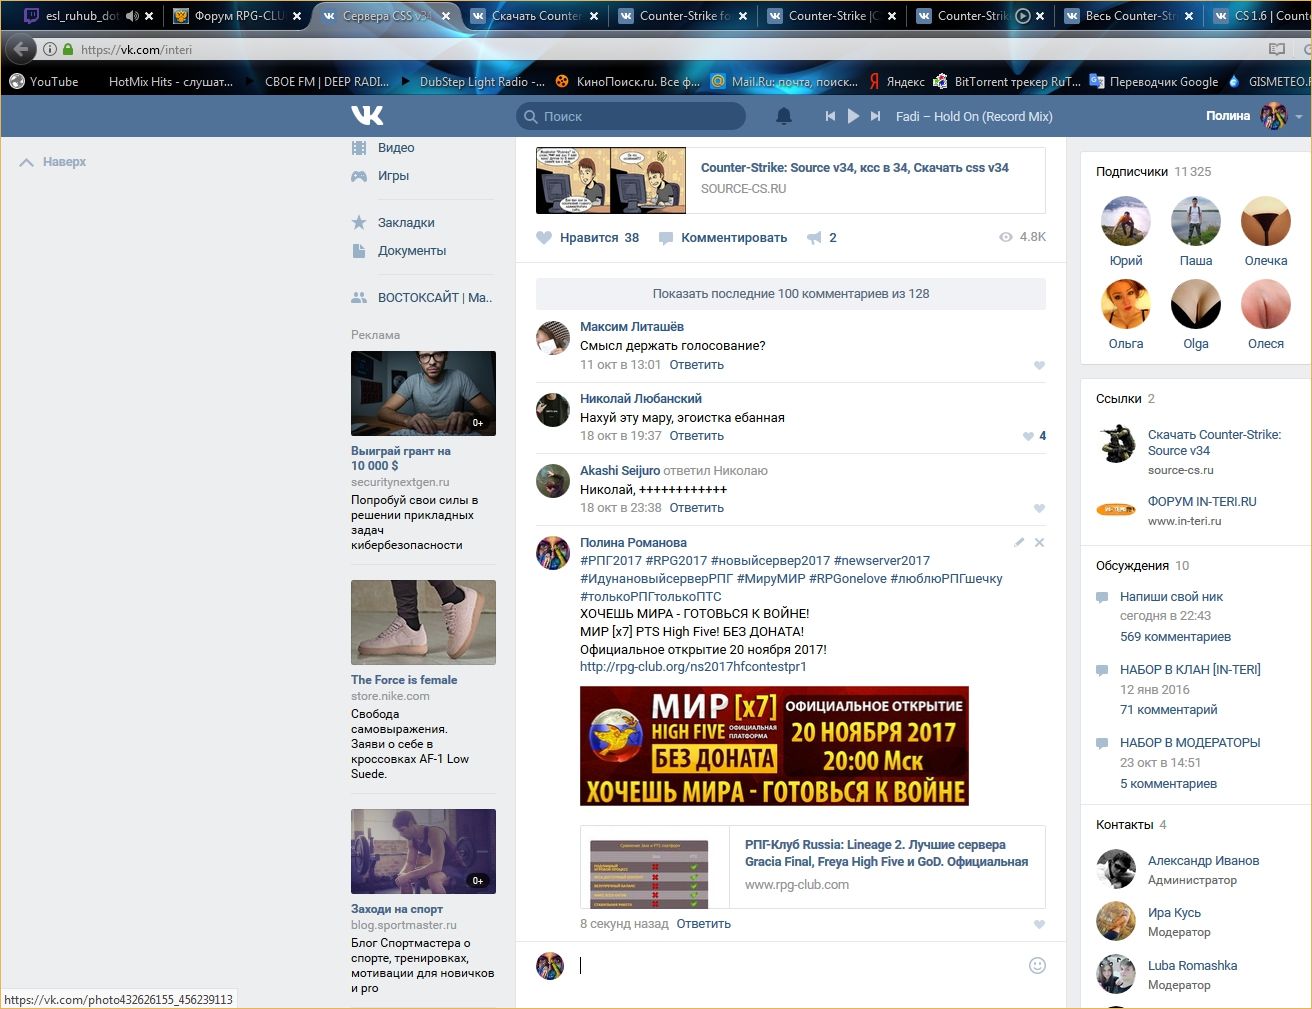Image resolution: width=1312 pixels, height=1009 pixels.
Task: Open the YouTube bookmark
Action: pyautogui.click(x=44, y=81)
